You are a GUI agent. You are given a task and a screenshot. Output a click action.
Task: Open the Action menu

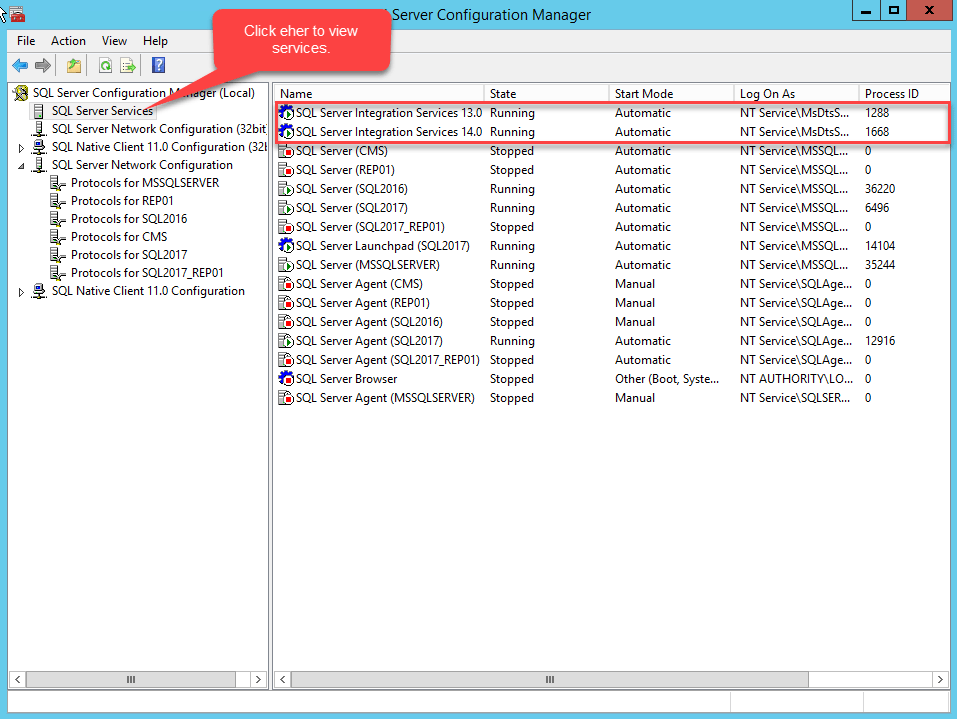click(68, 41)
